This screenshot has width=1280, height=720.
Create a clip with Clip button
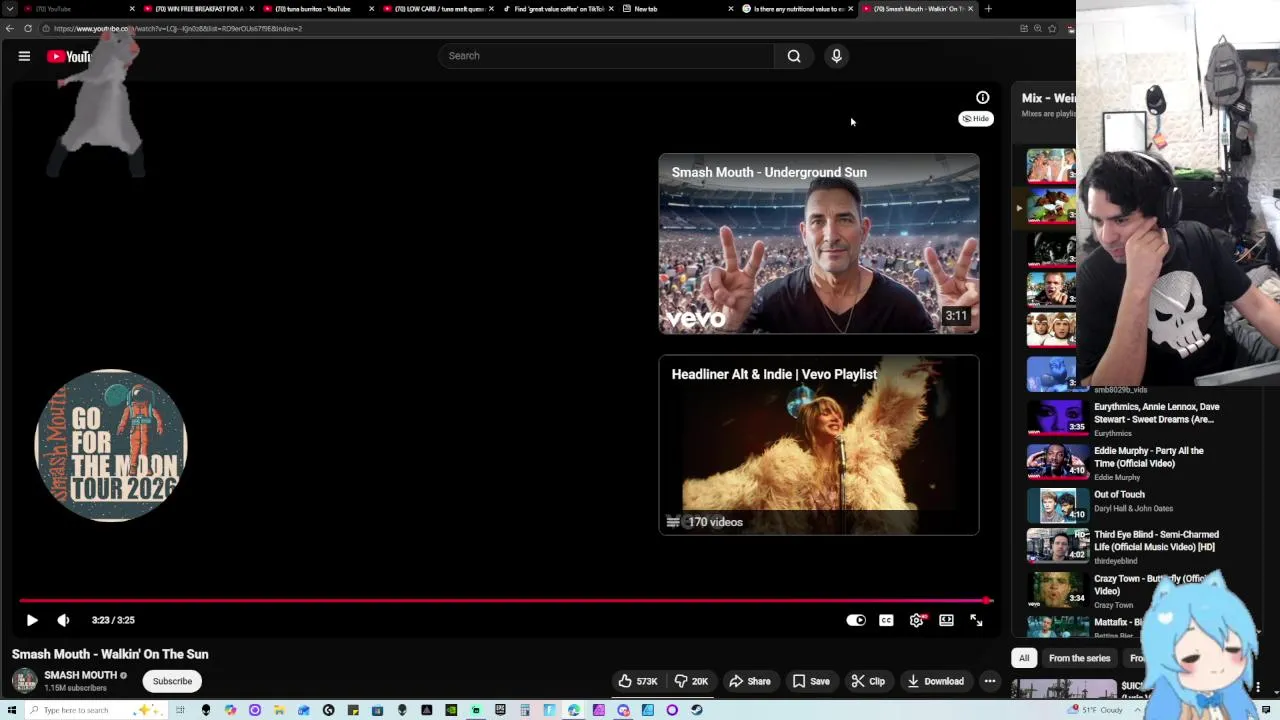pyautogui.click(x=868, y=681)
